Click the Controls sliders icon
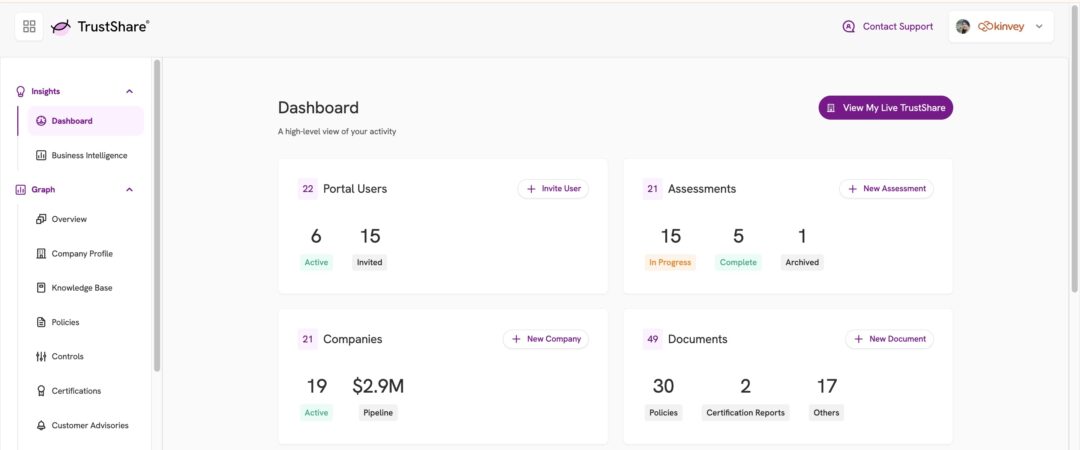 [x=41, y=356]
